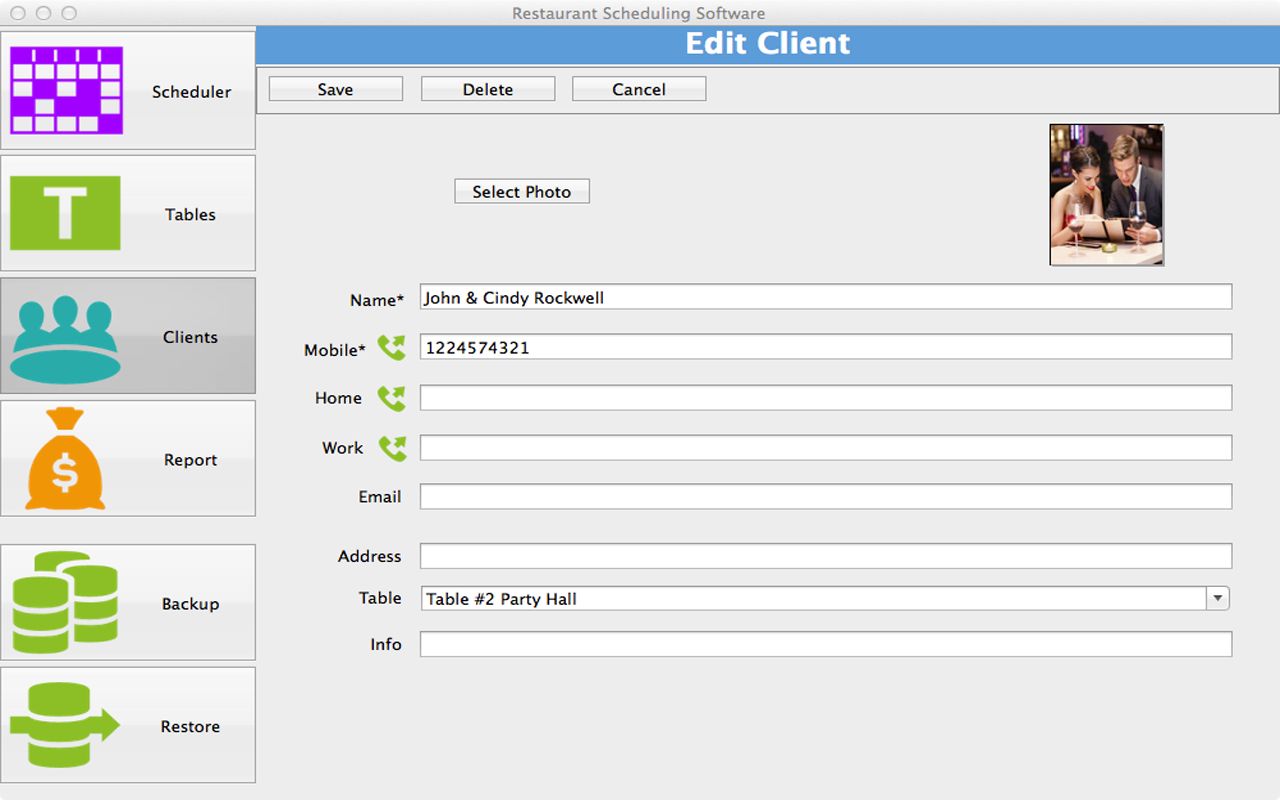The height and width of the screenshot is (800, 1280).
Task: Click the Email field label
Action: pyautogui.click(x=380, y=497)
